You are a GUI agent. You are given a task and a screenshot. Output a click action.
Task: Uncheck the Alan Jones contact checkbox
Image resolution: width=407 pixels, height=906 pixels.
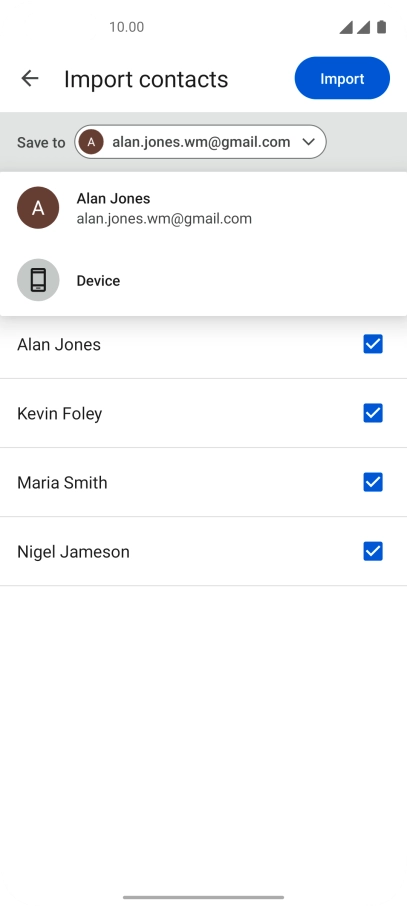pos(373,344)
